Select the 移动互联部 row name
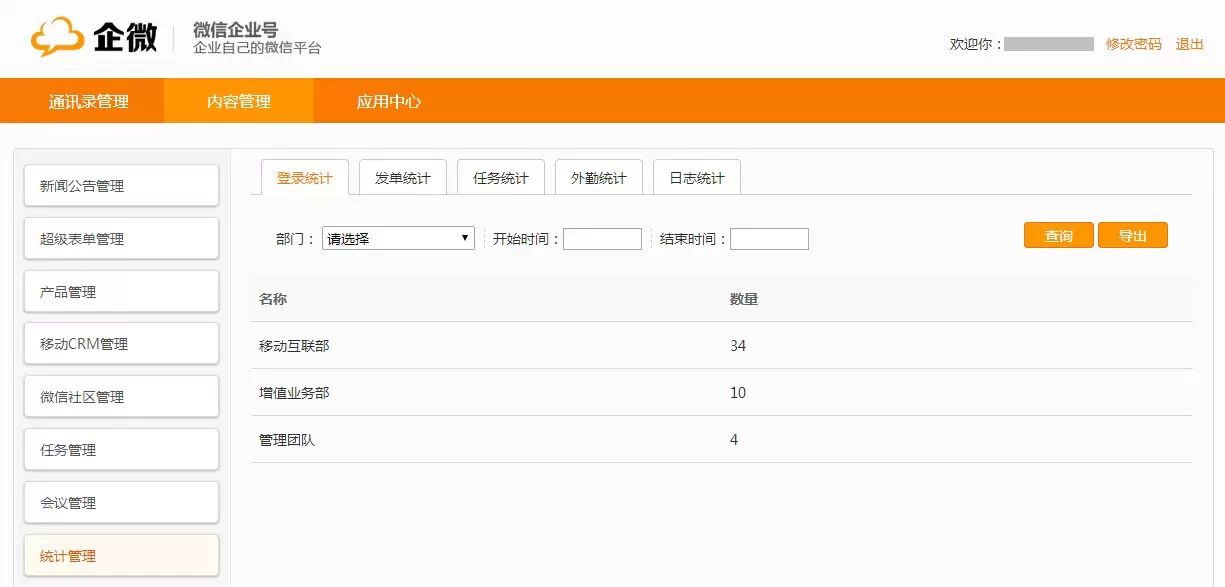 pos(294,346)
